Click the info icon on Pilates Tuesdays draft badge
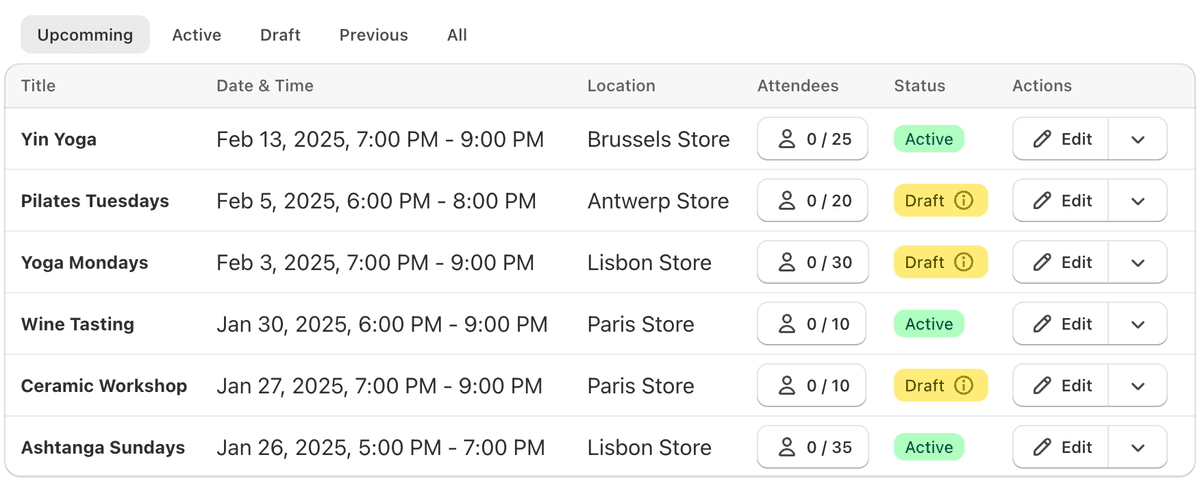This screenshot has height=484, width=1200. [964, 201]
